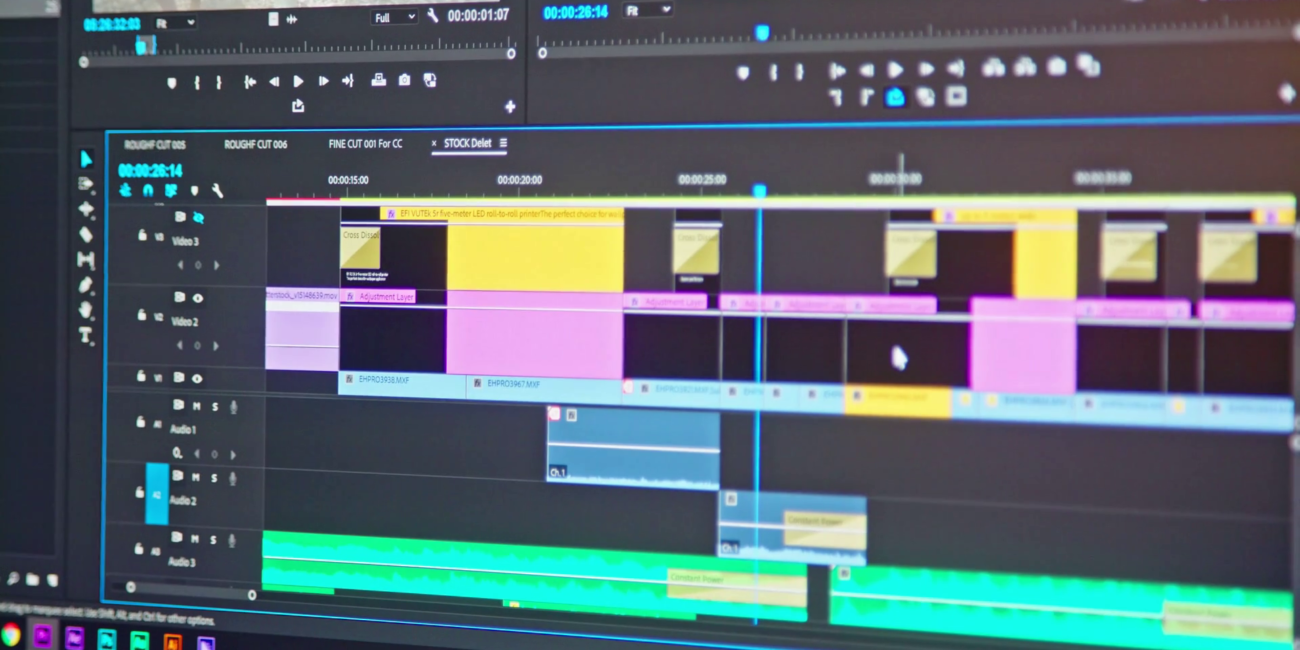Viewport: 1300px width, 650px height.
Task: Toggle V1 track output eye
Action: (197, 378)
